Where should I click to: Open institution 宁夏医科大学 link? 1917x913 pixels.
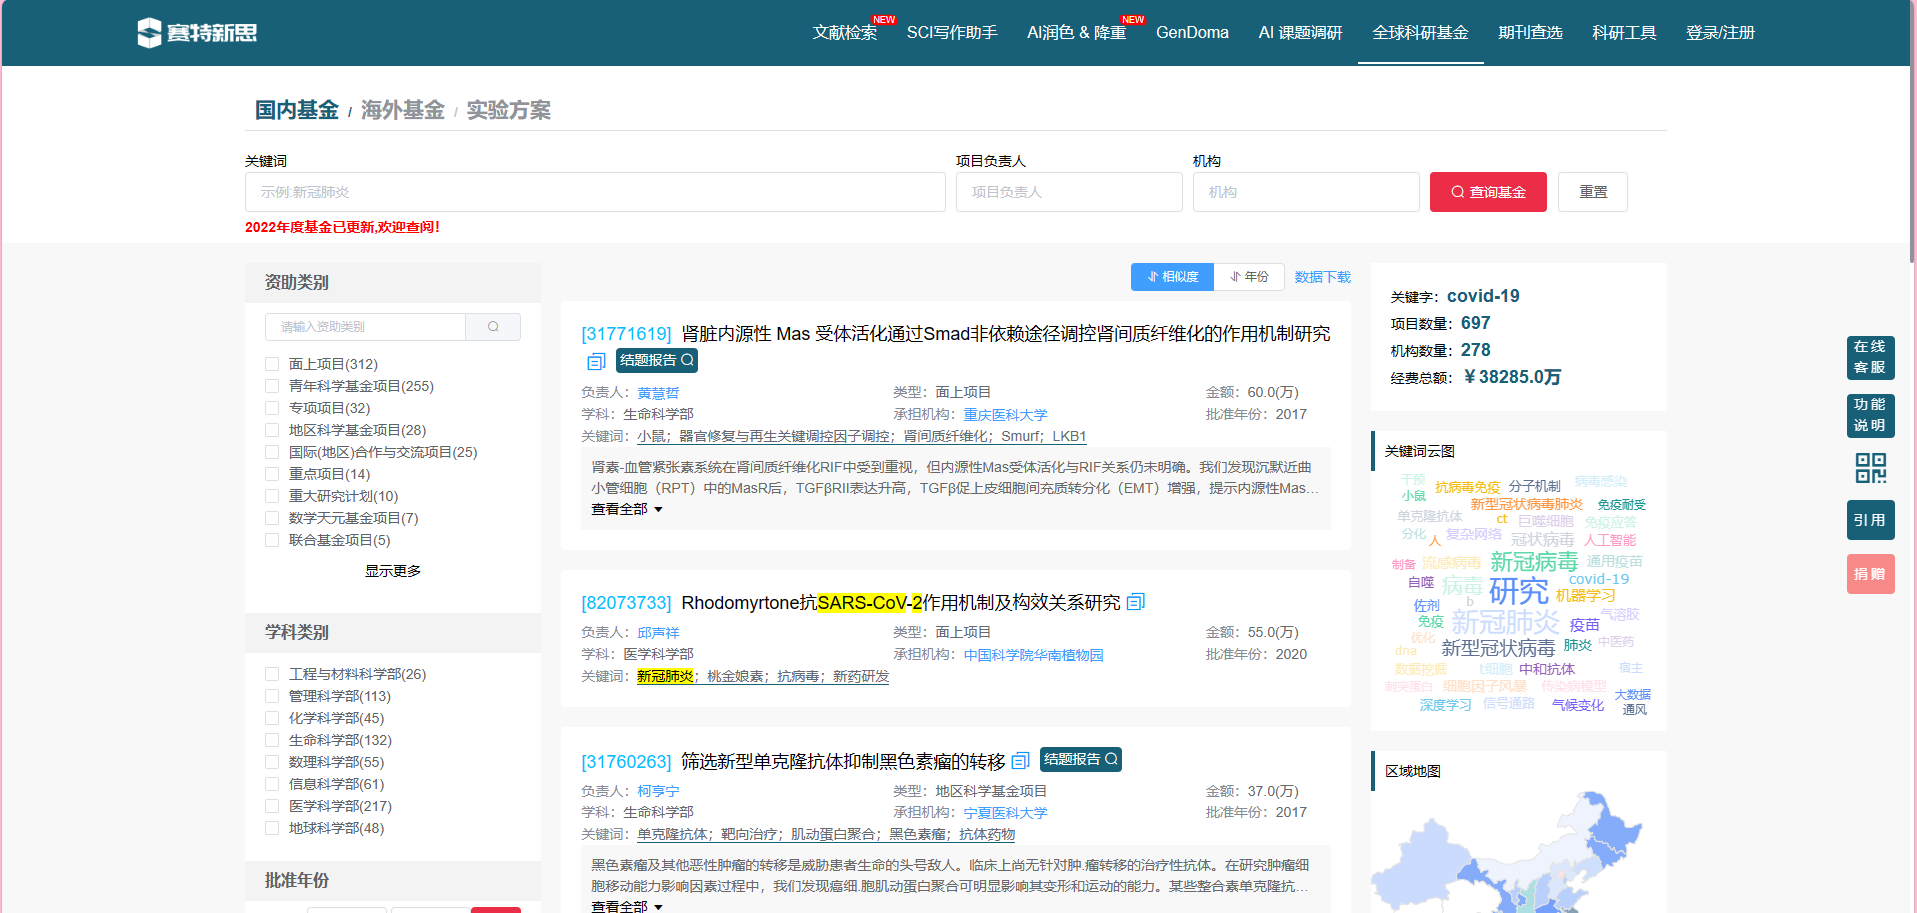[1005, 813]
